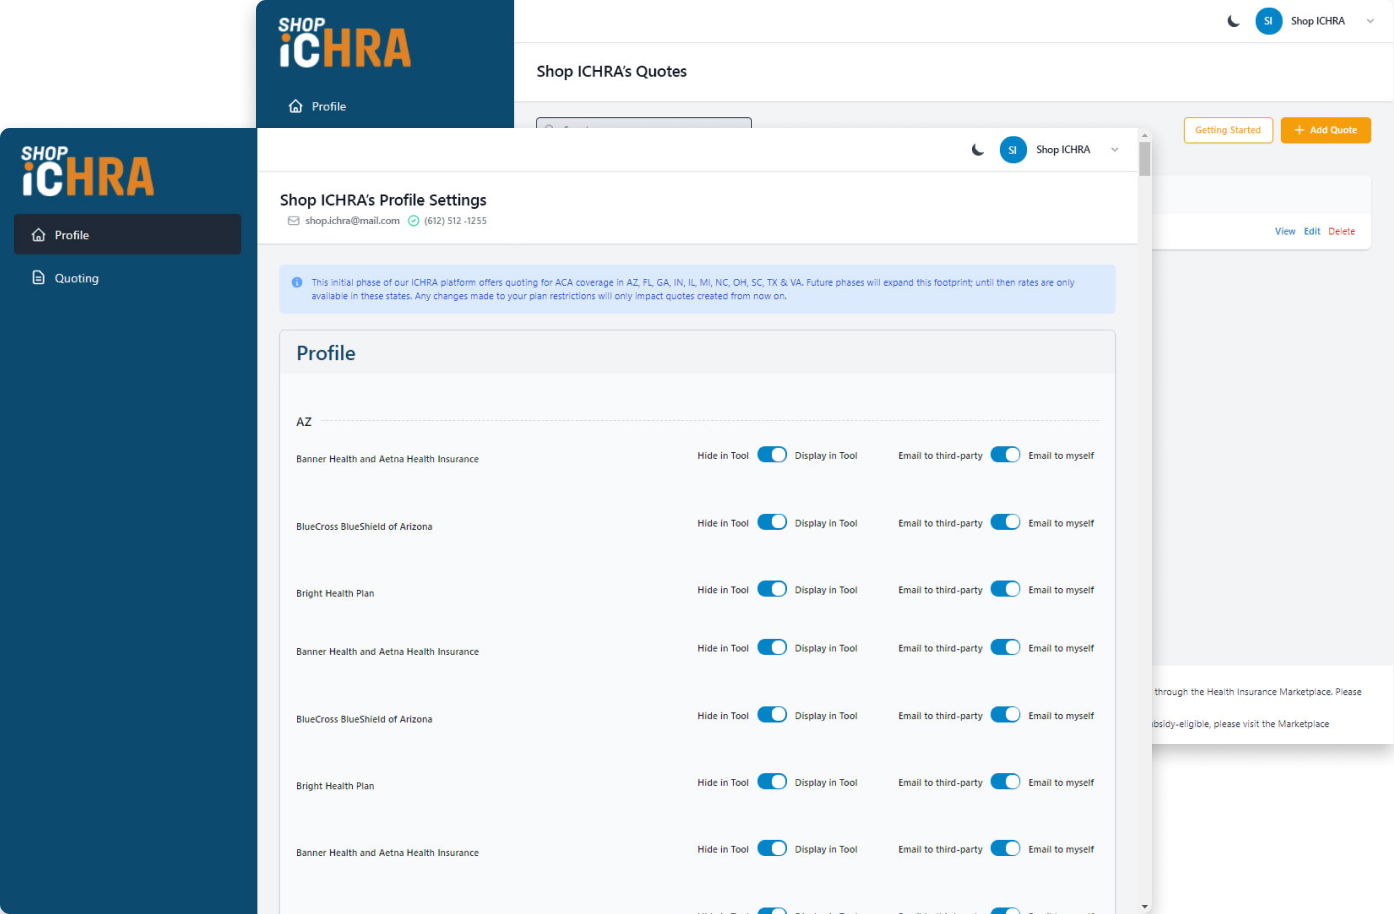Click SI avatar in Profile Settings header
Screen dimensions: 1394x914
click(x=1013, y=150)
